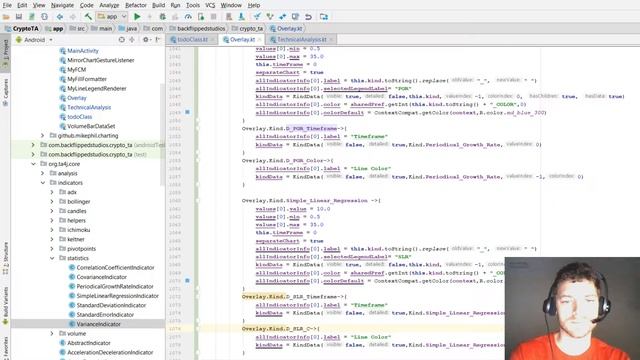Navigate forward with the right arrow icon
Screen dimensions: 640x360
click(73, 17)
